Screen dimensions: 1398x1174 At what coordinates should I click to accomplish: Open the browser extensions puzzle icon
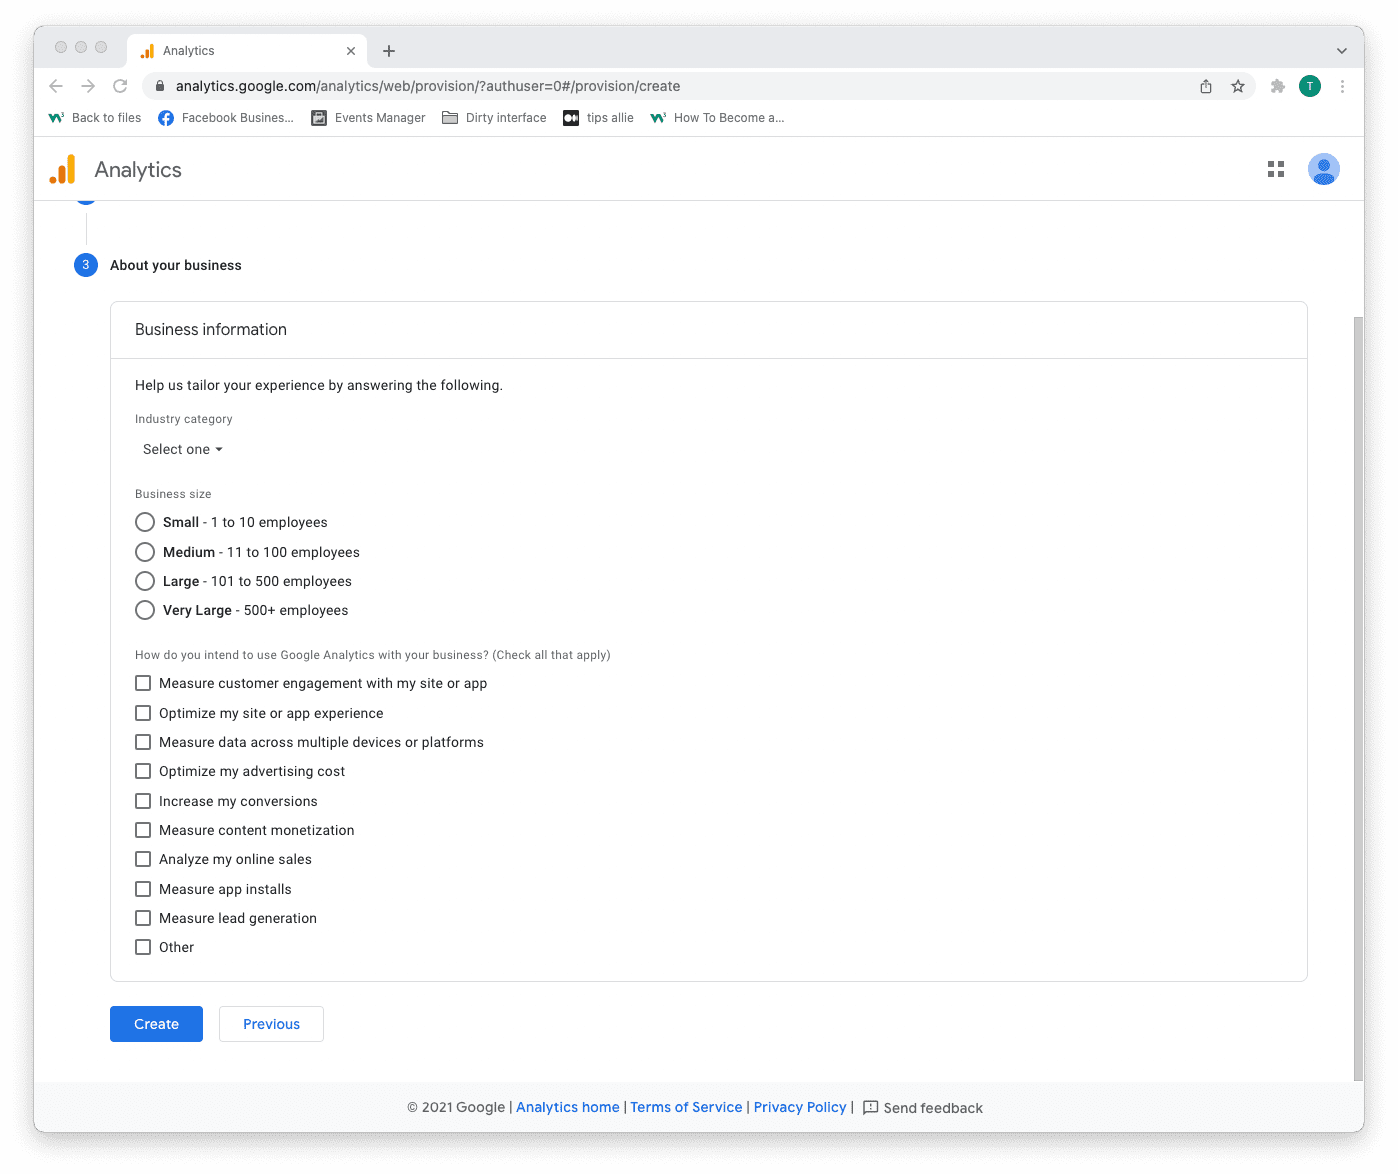1277,86
